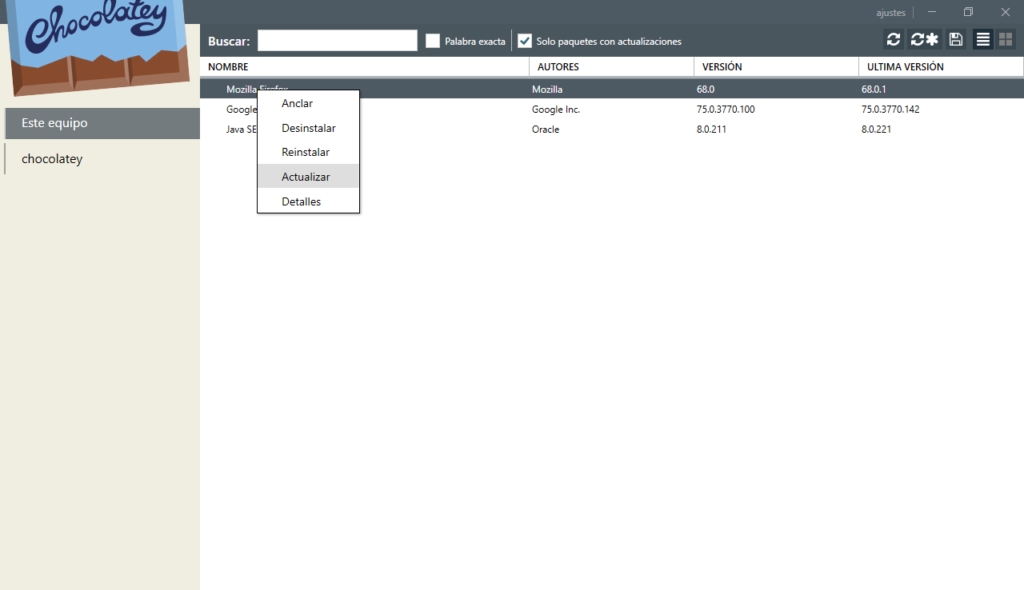Click the Mozilla author cell
This screenshot has height=590, width=1024.
pos(547,89)
